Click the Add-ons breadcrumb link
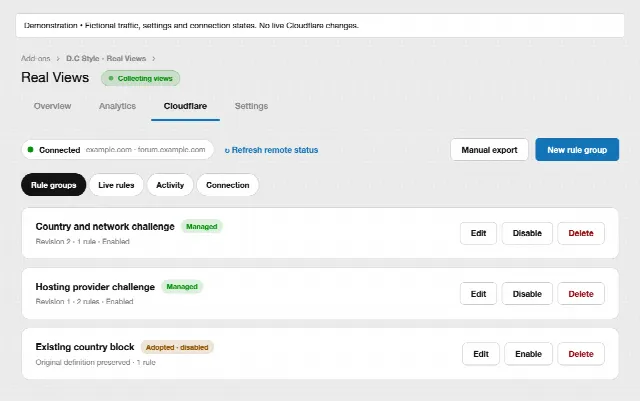Screen dimensions: 640x401 [36, 58]
